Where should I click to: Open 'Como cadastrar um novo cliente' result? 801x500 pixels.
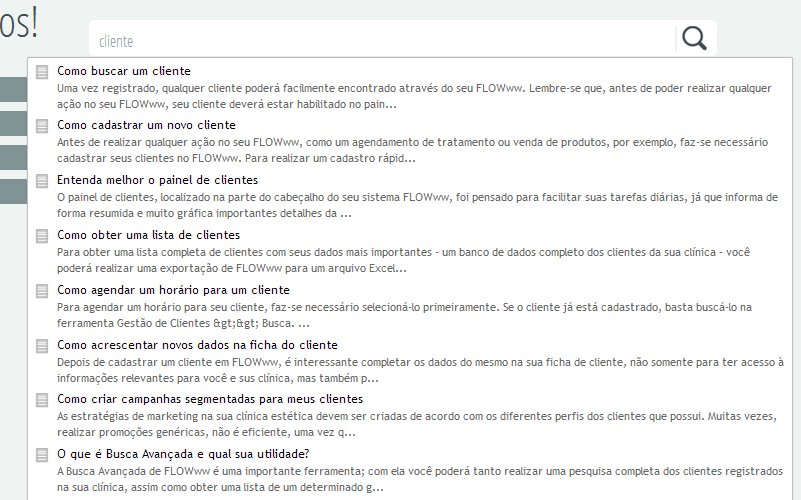point(146,125)
